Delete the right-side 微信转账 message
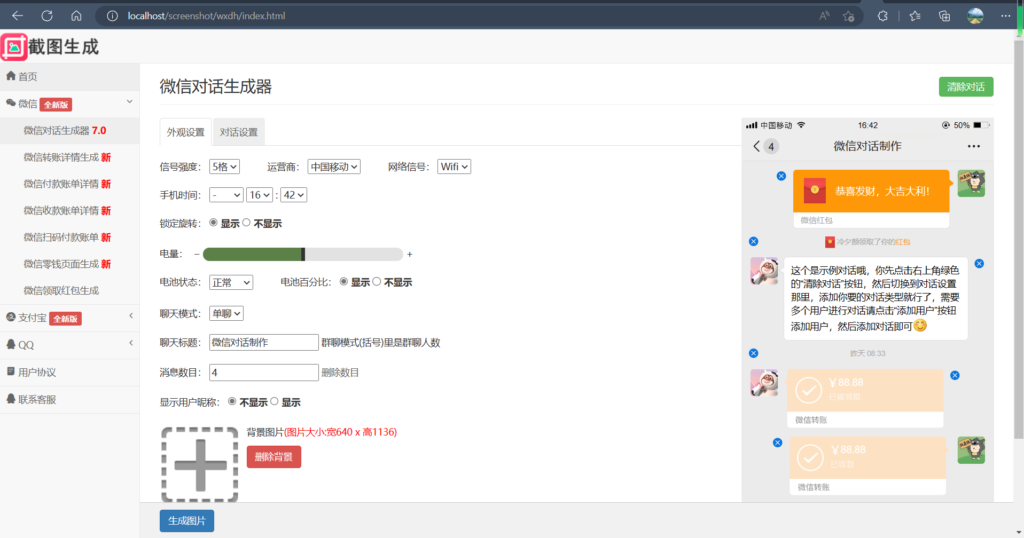Image resolution: width=1024 pixels, height=538 pixels. 777,443
